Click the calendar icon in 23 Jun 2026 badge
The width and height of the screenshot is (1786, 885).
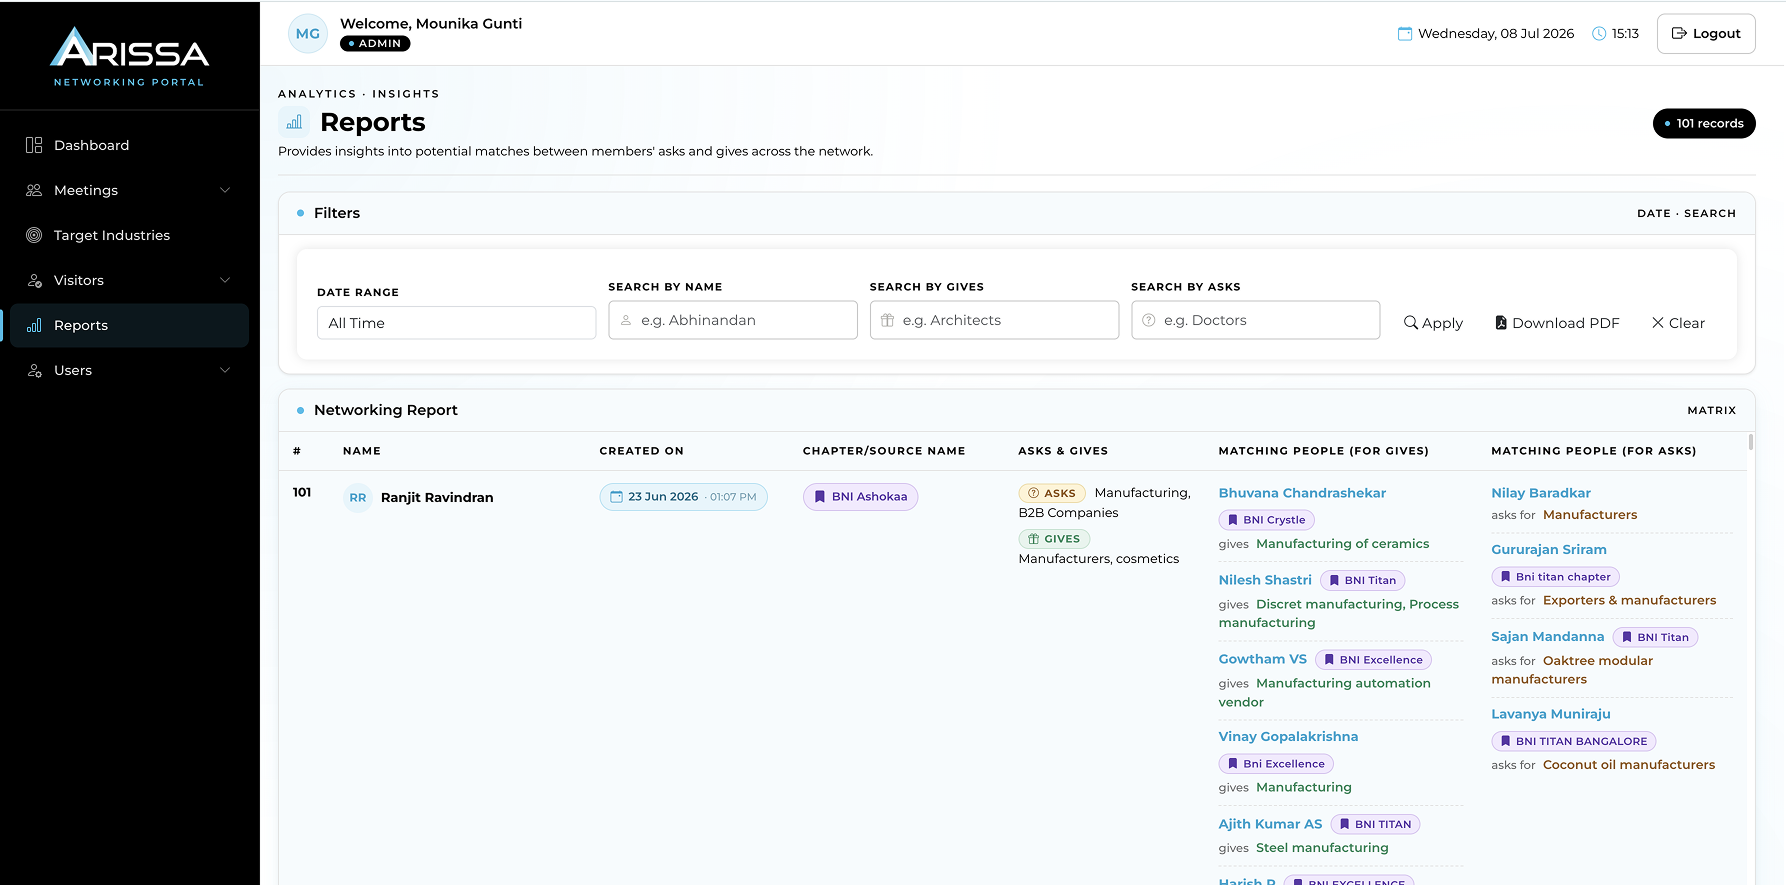[x=617, y=497]
